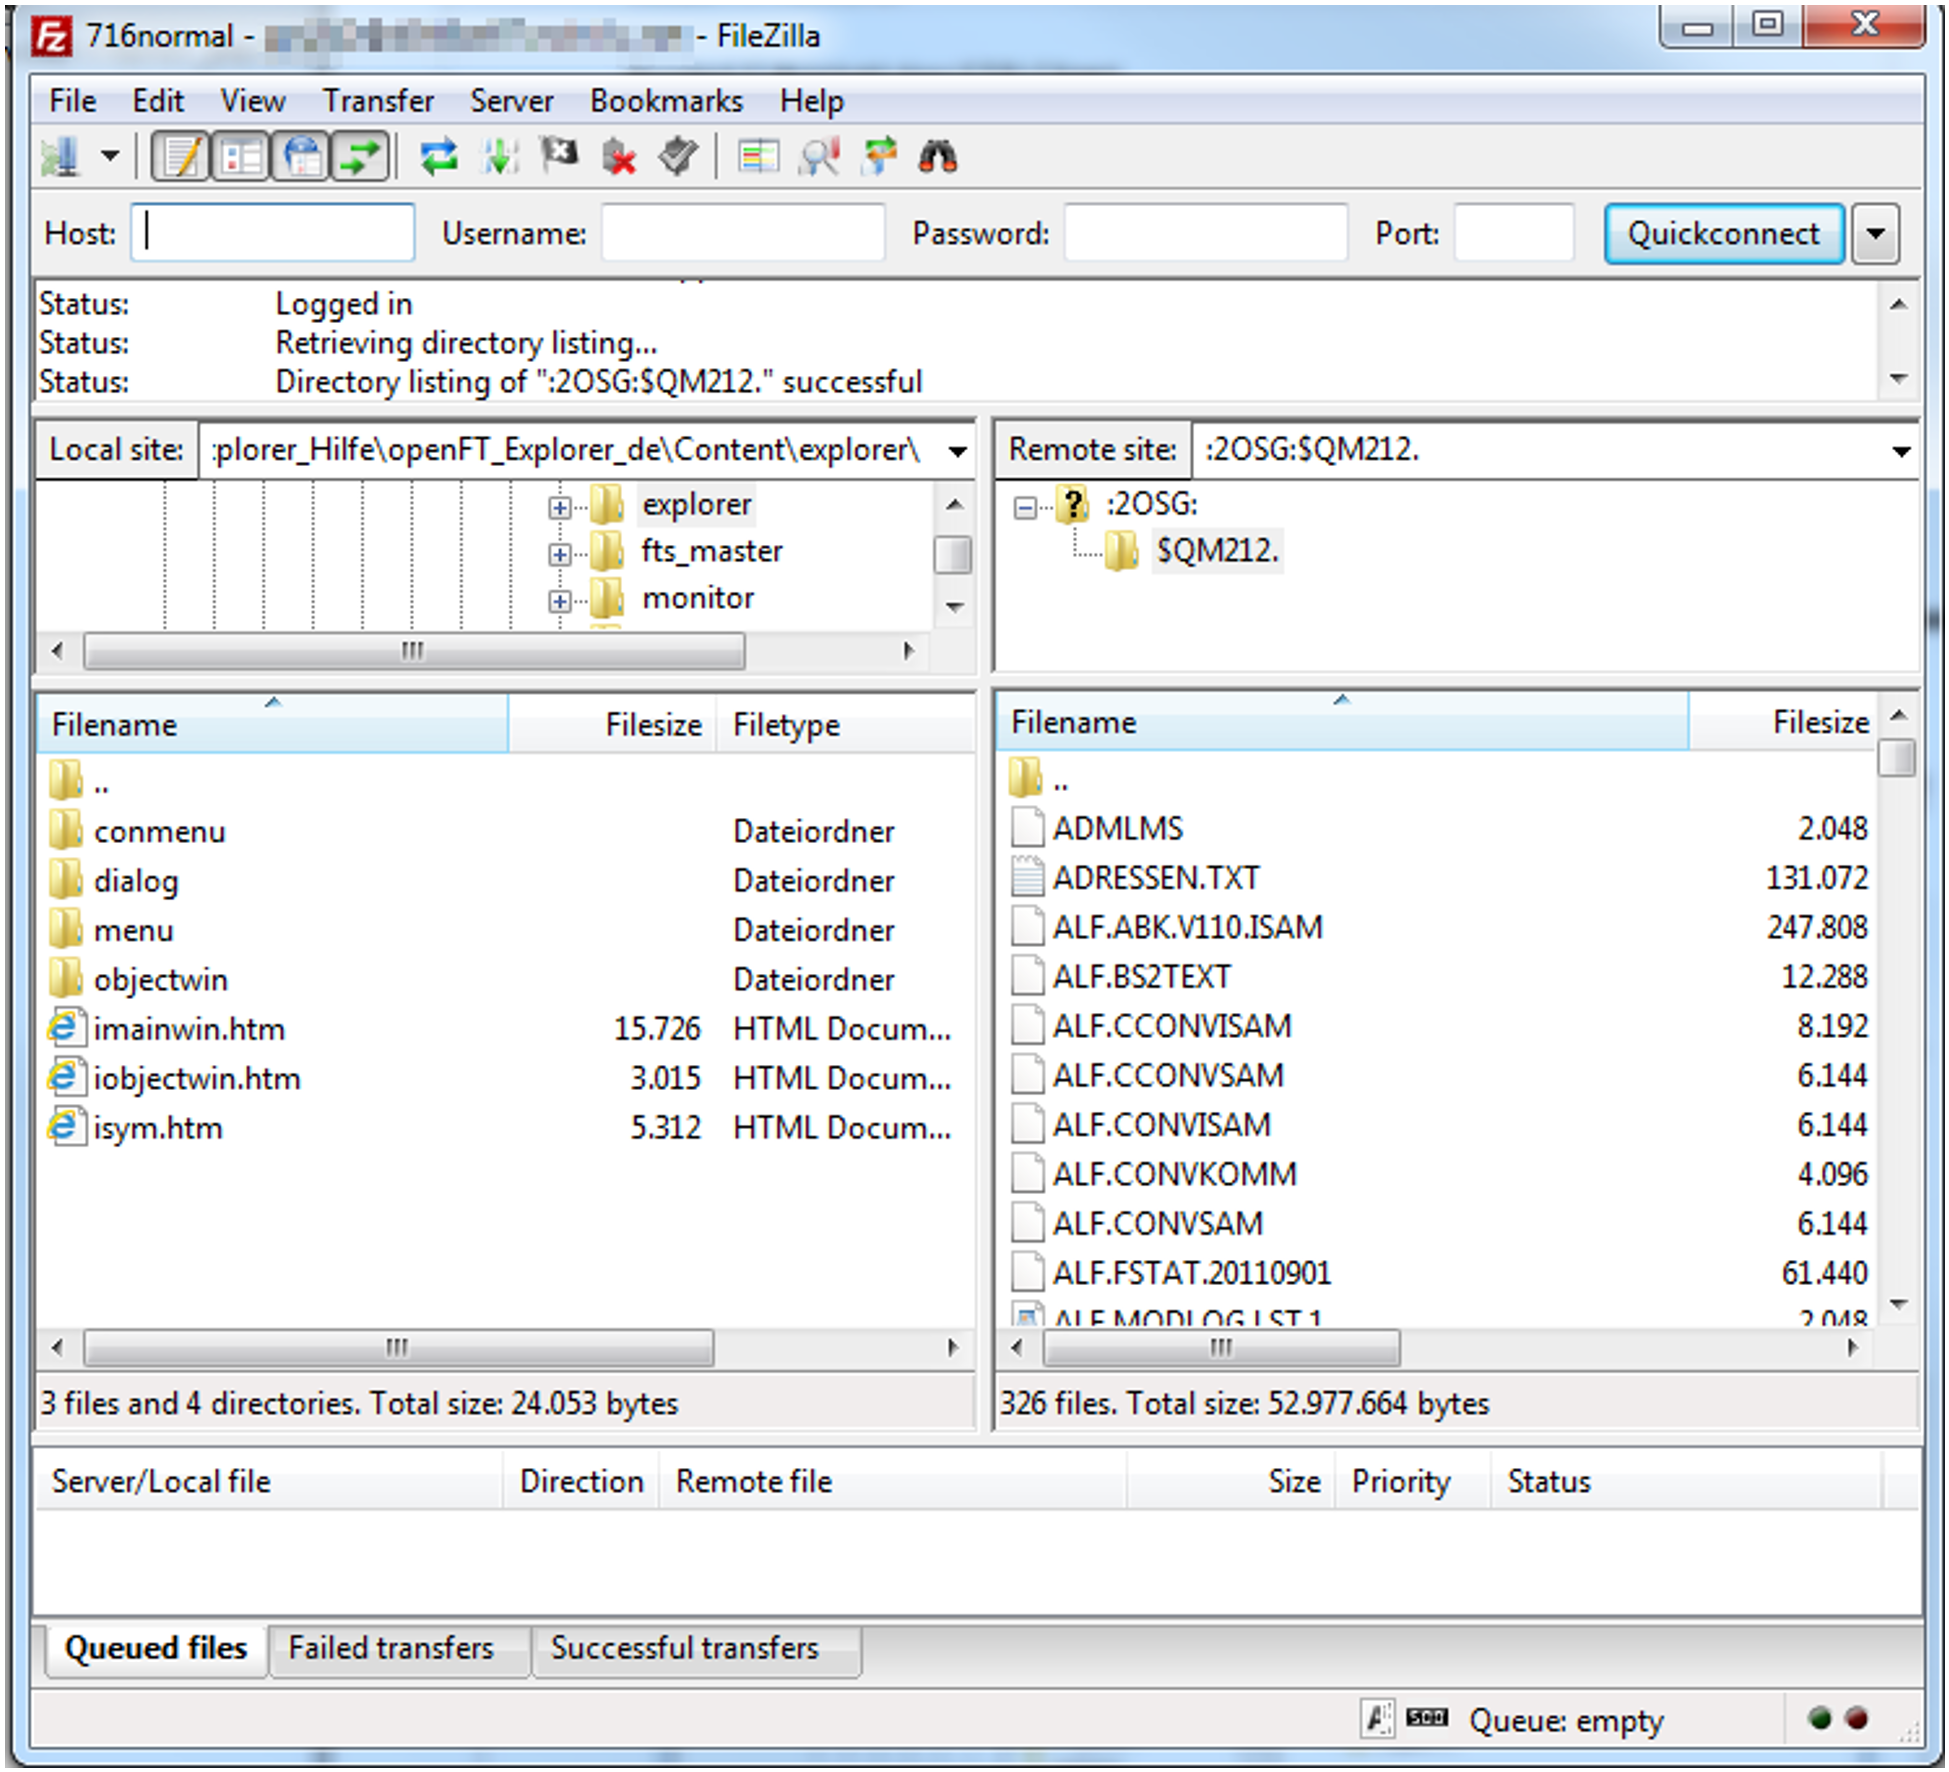Open the Remote site path dropdown

click(x=1900, y=451)
